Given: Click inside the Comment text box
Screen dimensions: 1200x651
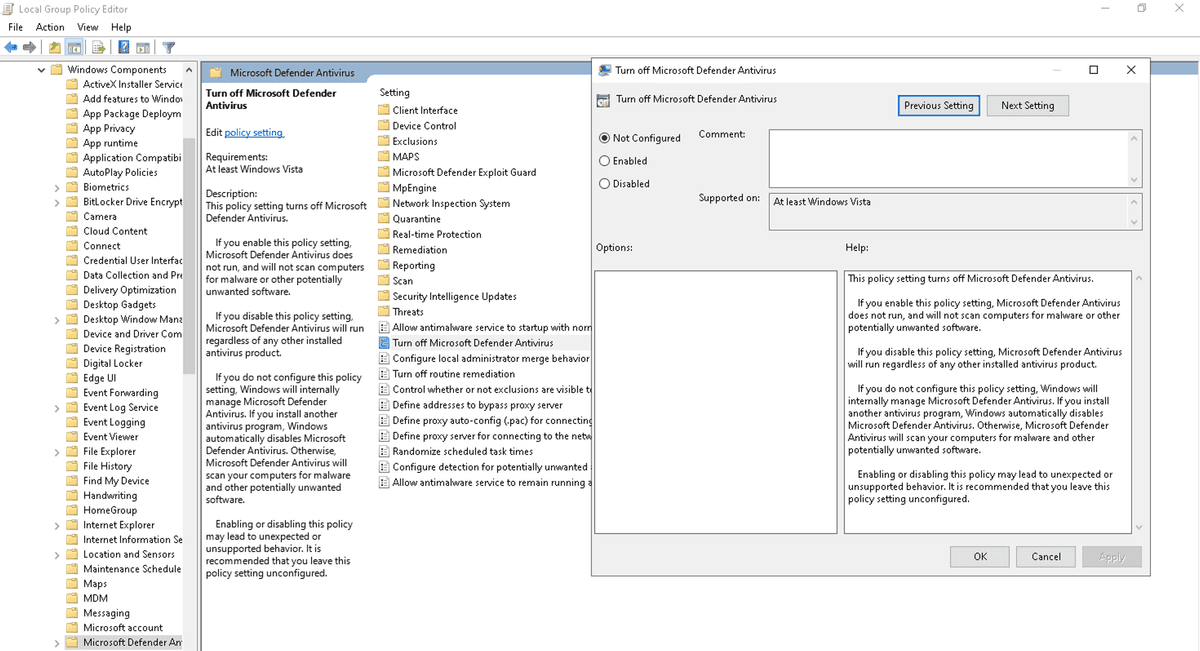Looking at the screenshot, I should pos(948,158).
